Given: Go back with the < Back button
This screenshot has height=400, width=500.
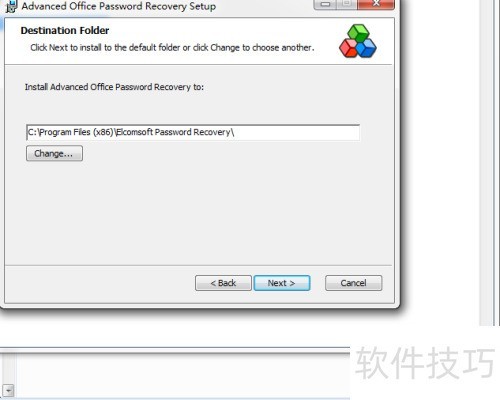Looking at the screenshot, I should [223, 283].
